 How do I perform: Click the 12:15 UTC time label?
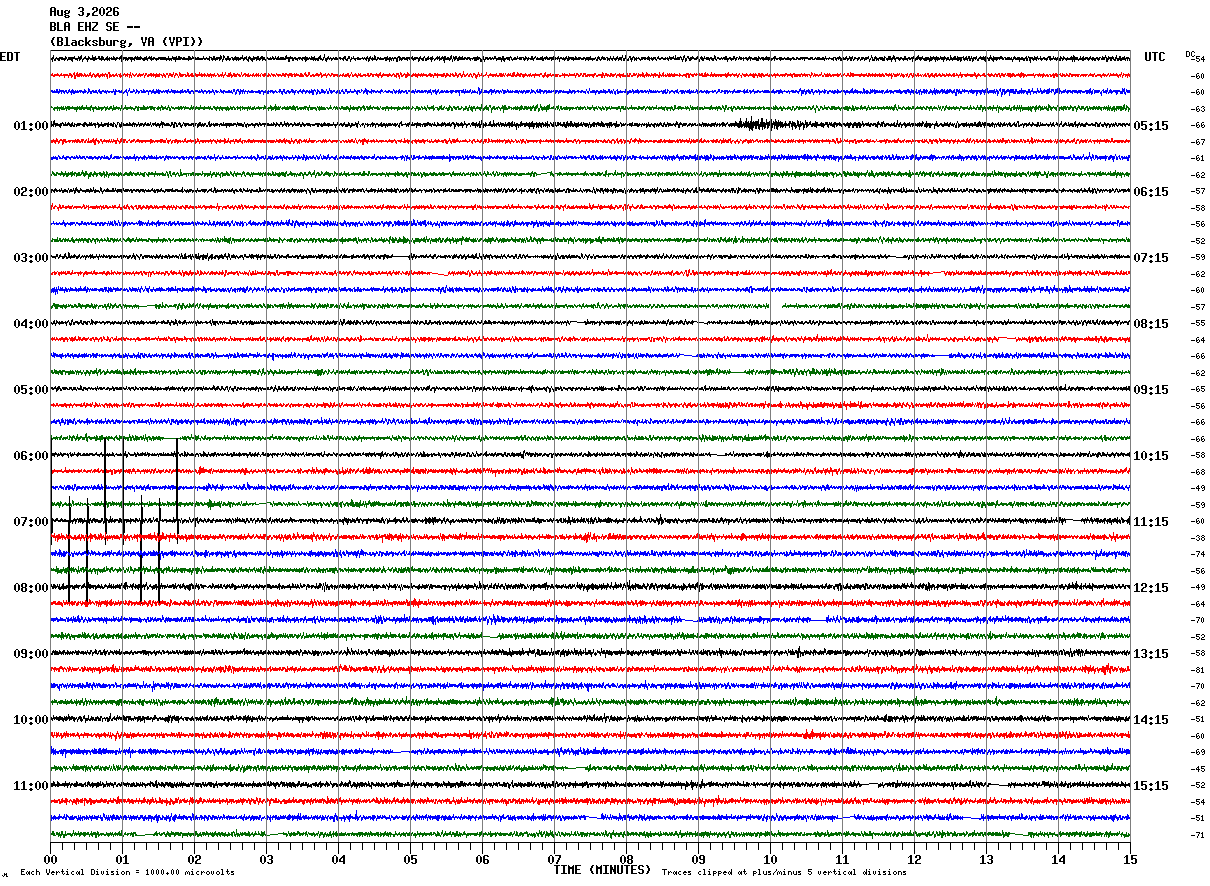coord(1151,588)
